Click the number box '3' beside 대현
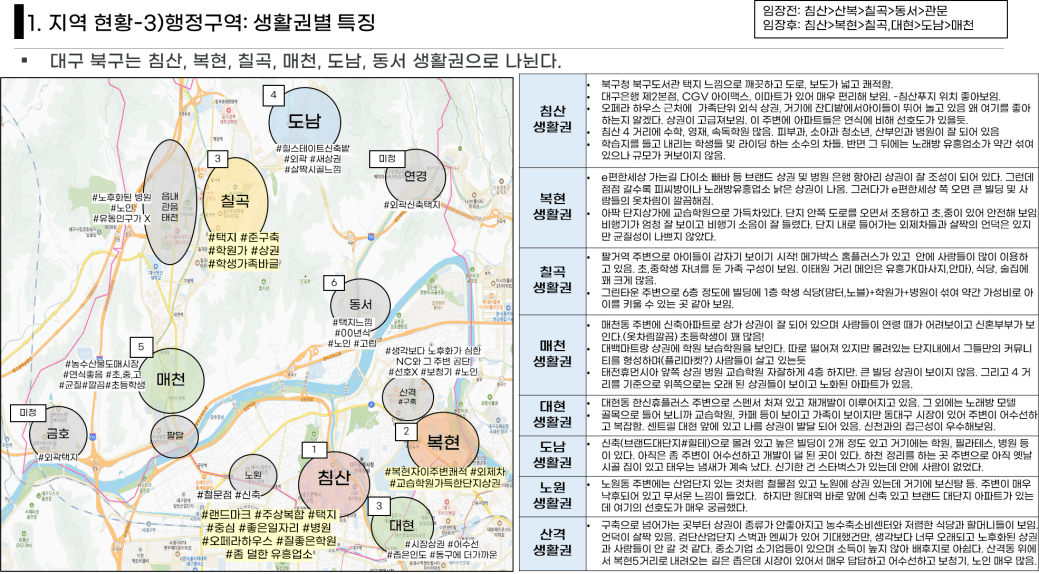The height and width of the screenshot is (574, 1039). click(x=378, y=506)
